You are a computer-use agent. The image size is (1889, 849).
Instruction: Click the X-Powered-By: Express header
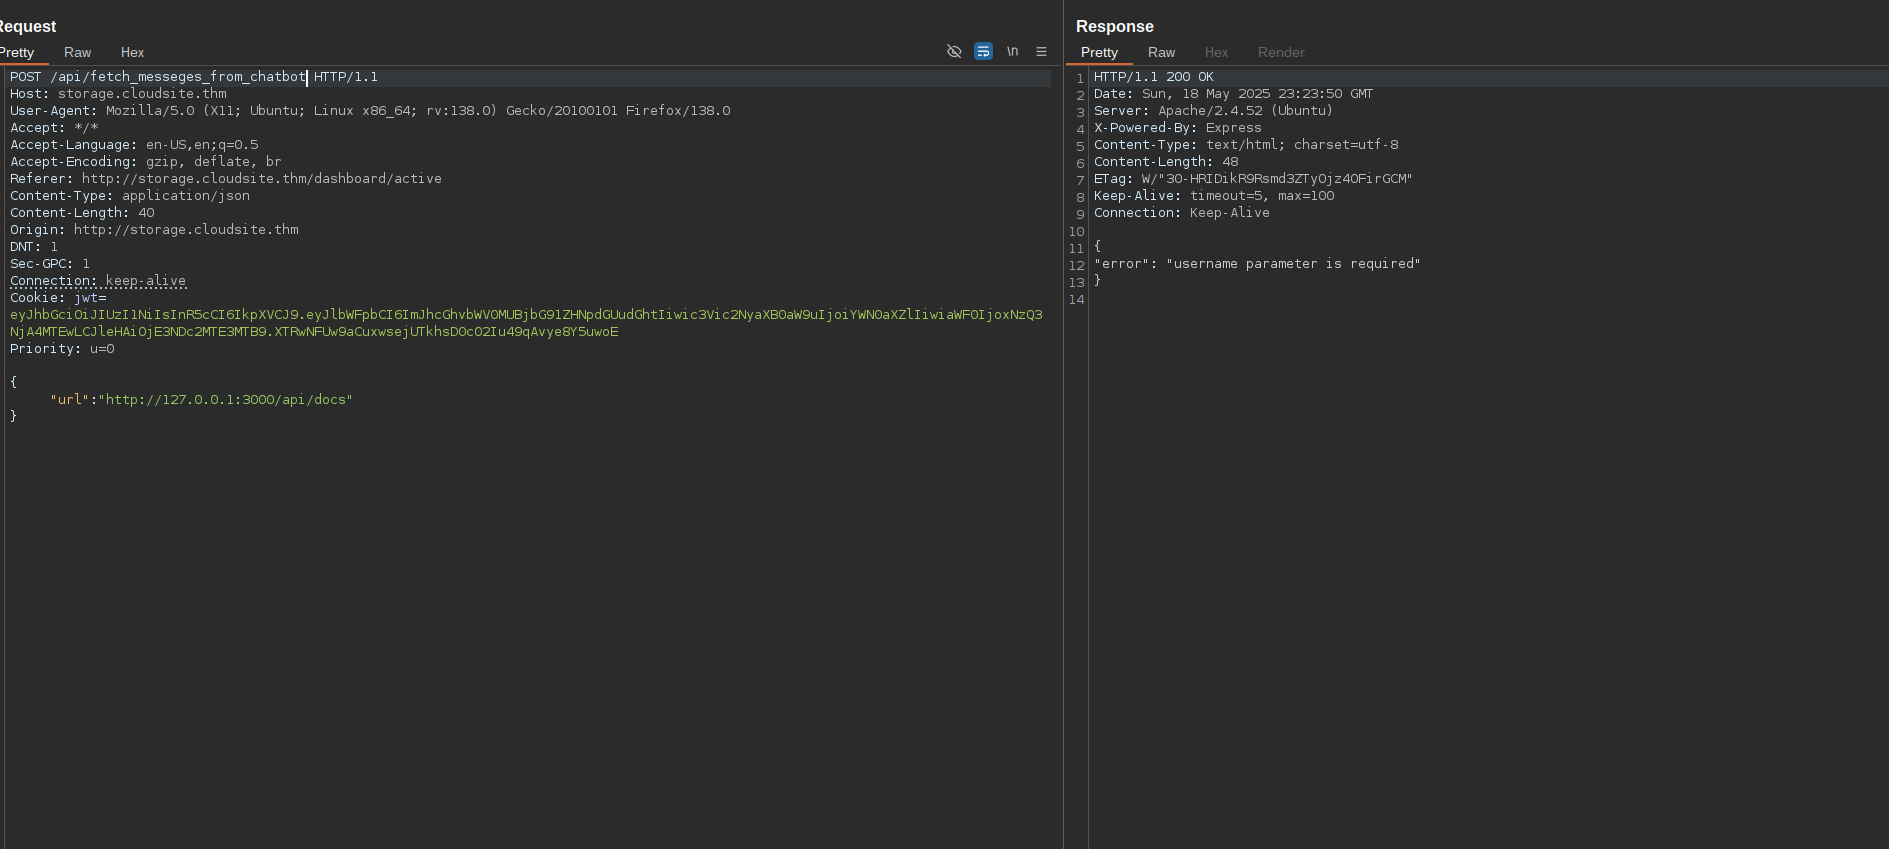(x=1177, y=128)
